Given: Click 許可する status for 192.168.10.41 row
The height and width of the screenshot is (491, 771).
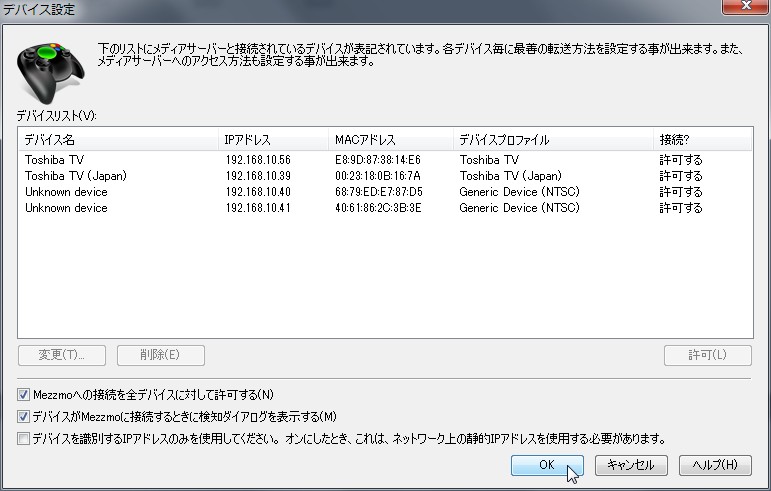Looking at the screenshot, I should [x=681, y=208].
